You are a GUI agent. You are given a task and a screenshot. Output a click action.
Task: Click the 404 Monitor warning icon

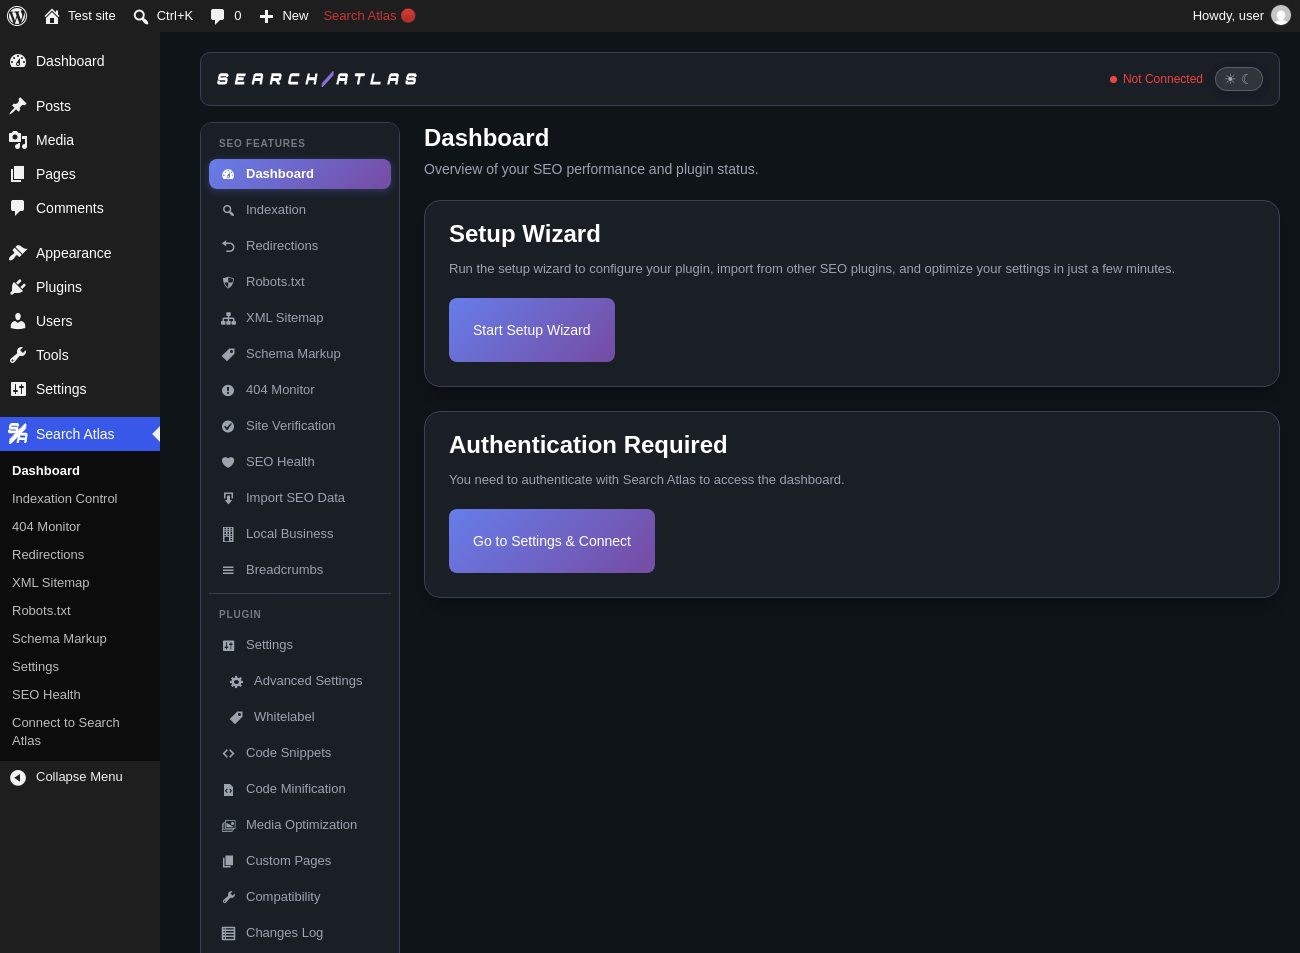click(228, 390)
